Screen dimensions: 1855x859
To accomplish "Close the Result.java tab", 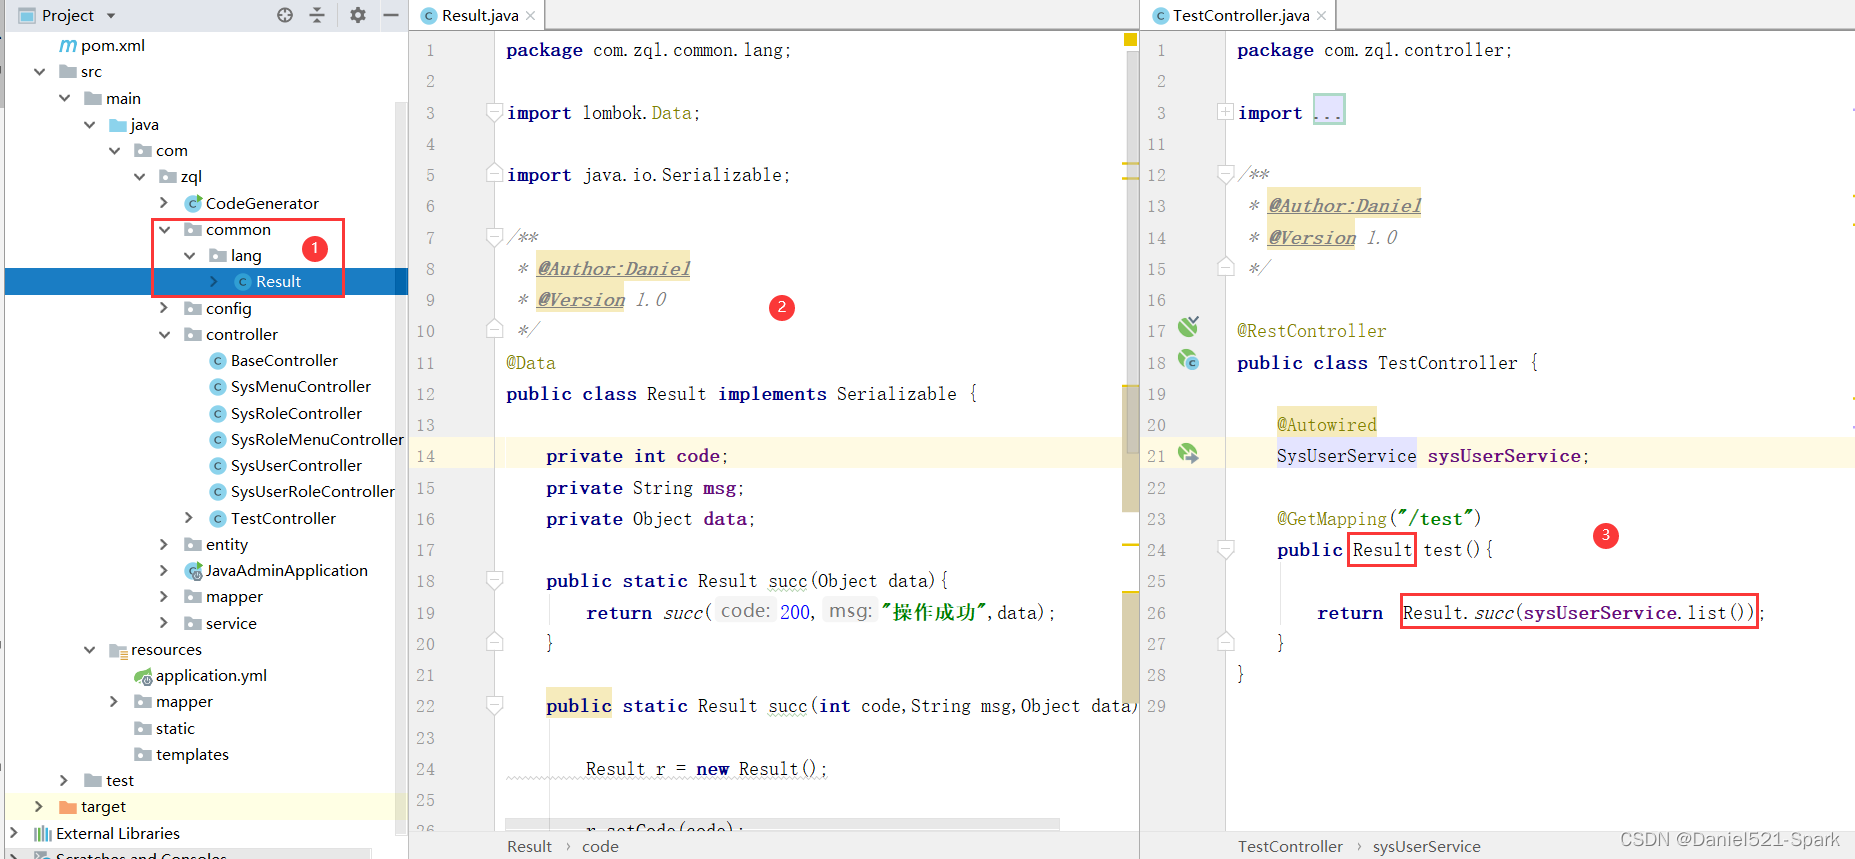I will pos(531,16).
